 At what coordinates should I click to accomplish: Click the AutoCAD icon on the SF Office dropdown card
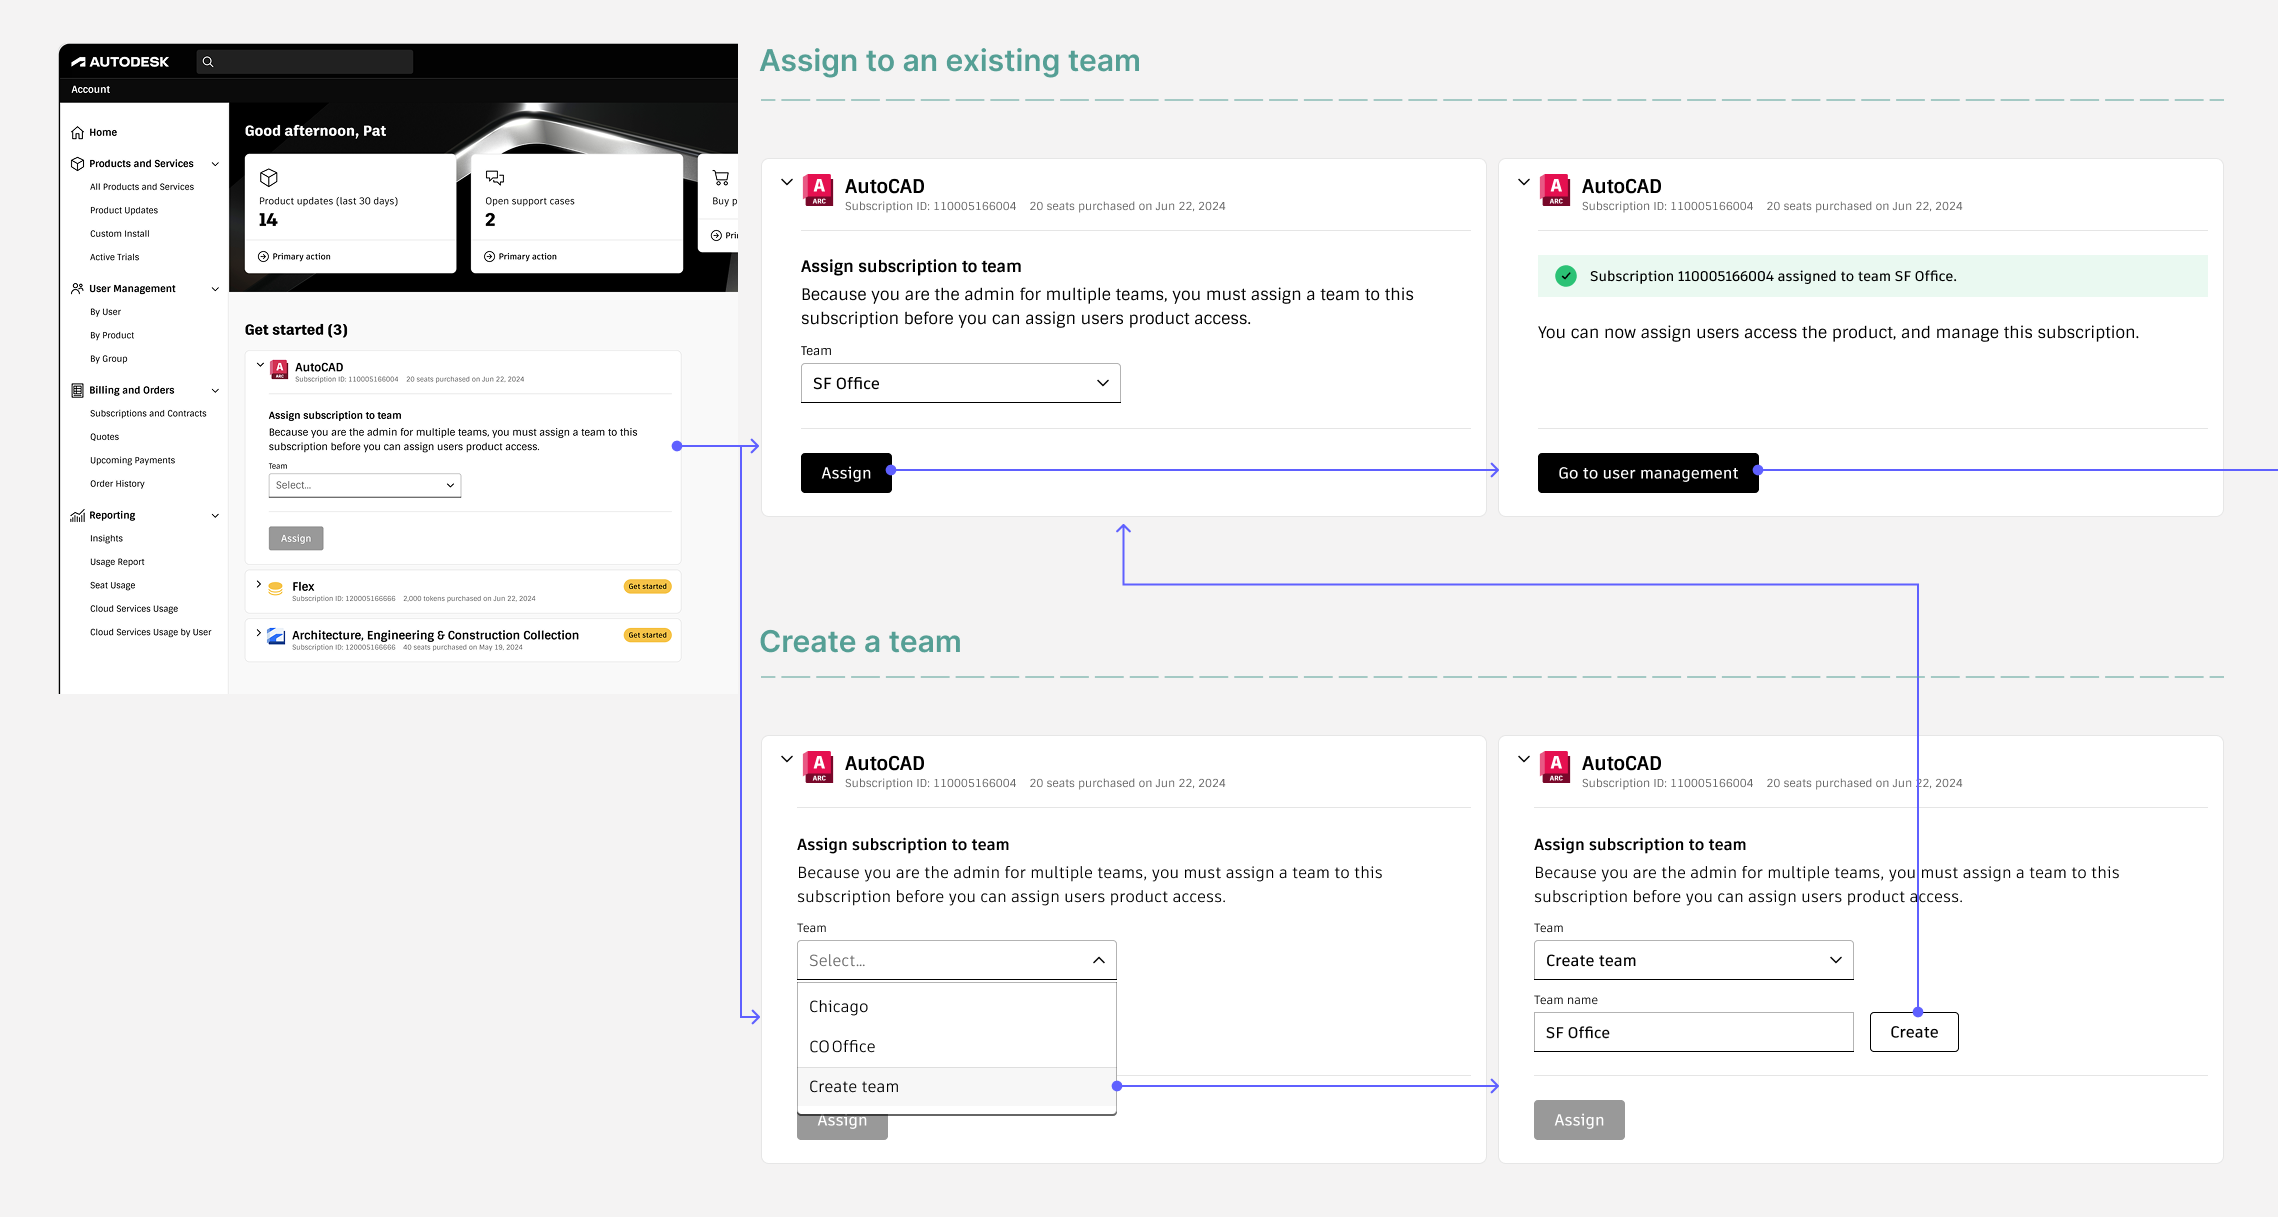[819, 190]
